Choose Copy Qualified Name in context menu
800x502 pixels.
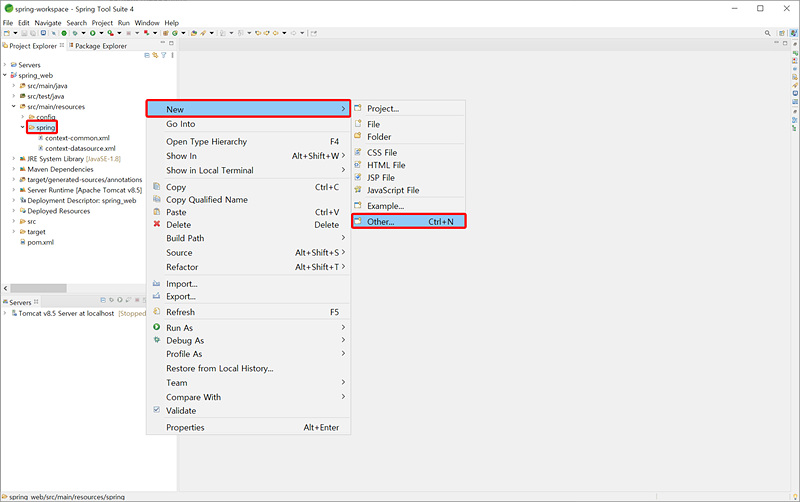[x=248, y=199]
